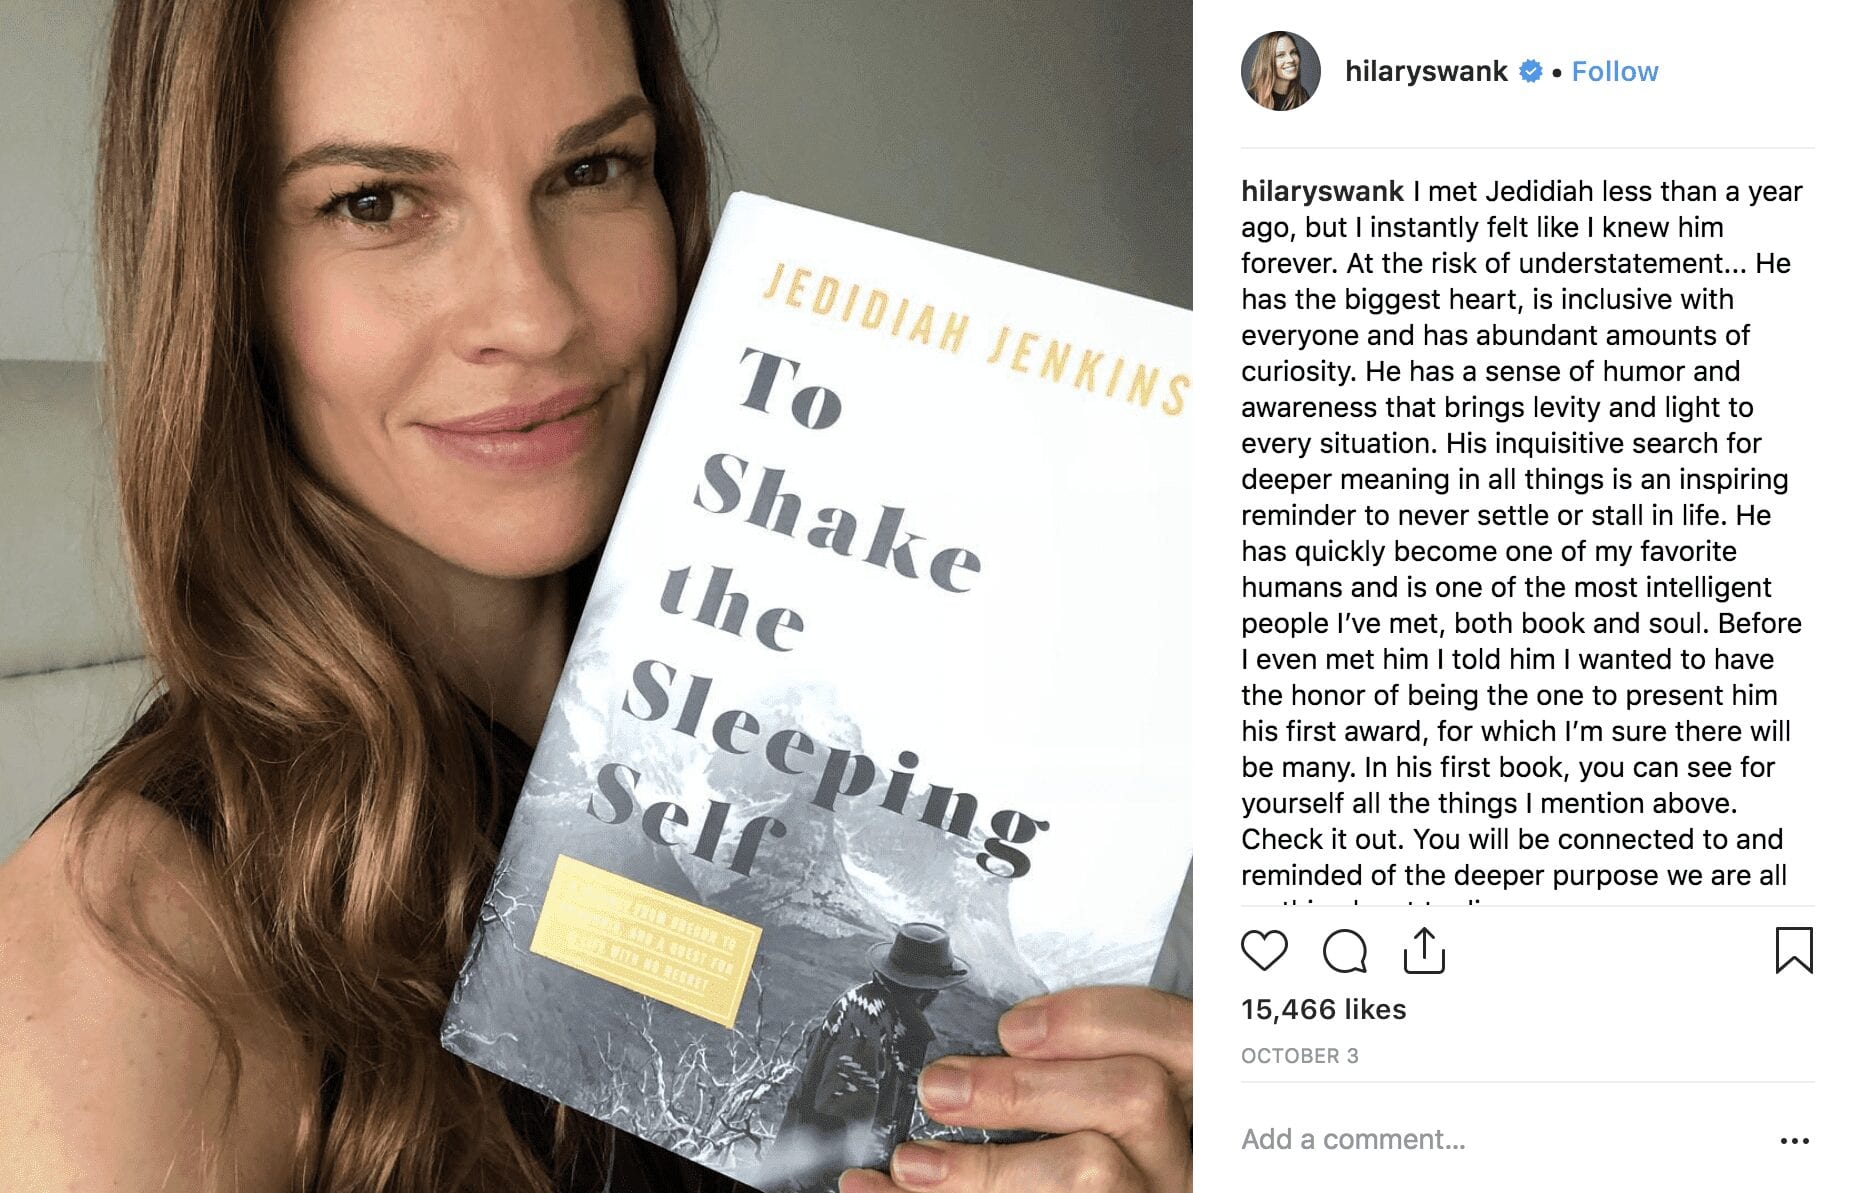Viewport: 1862px width, 1193px height.
Task: Follow the hilaryswank account
Action: [x=1614, y=72]
